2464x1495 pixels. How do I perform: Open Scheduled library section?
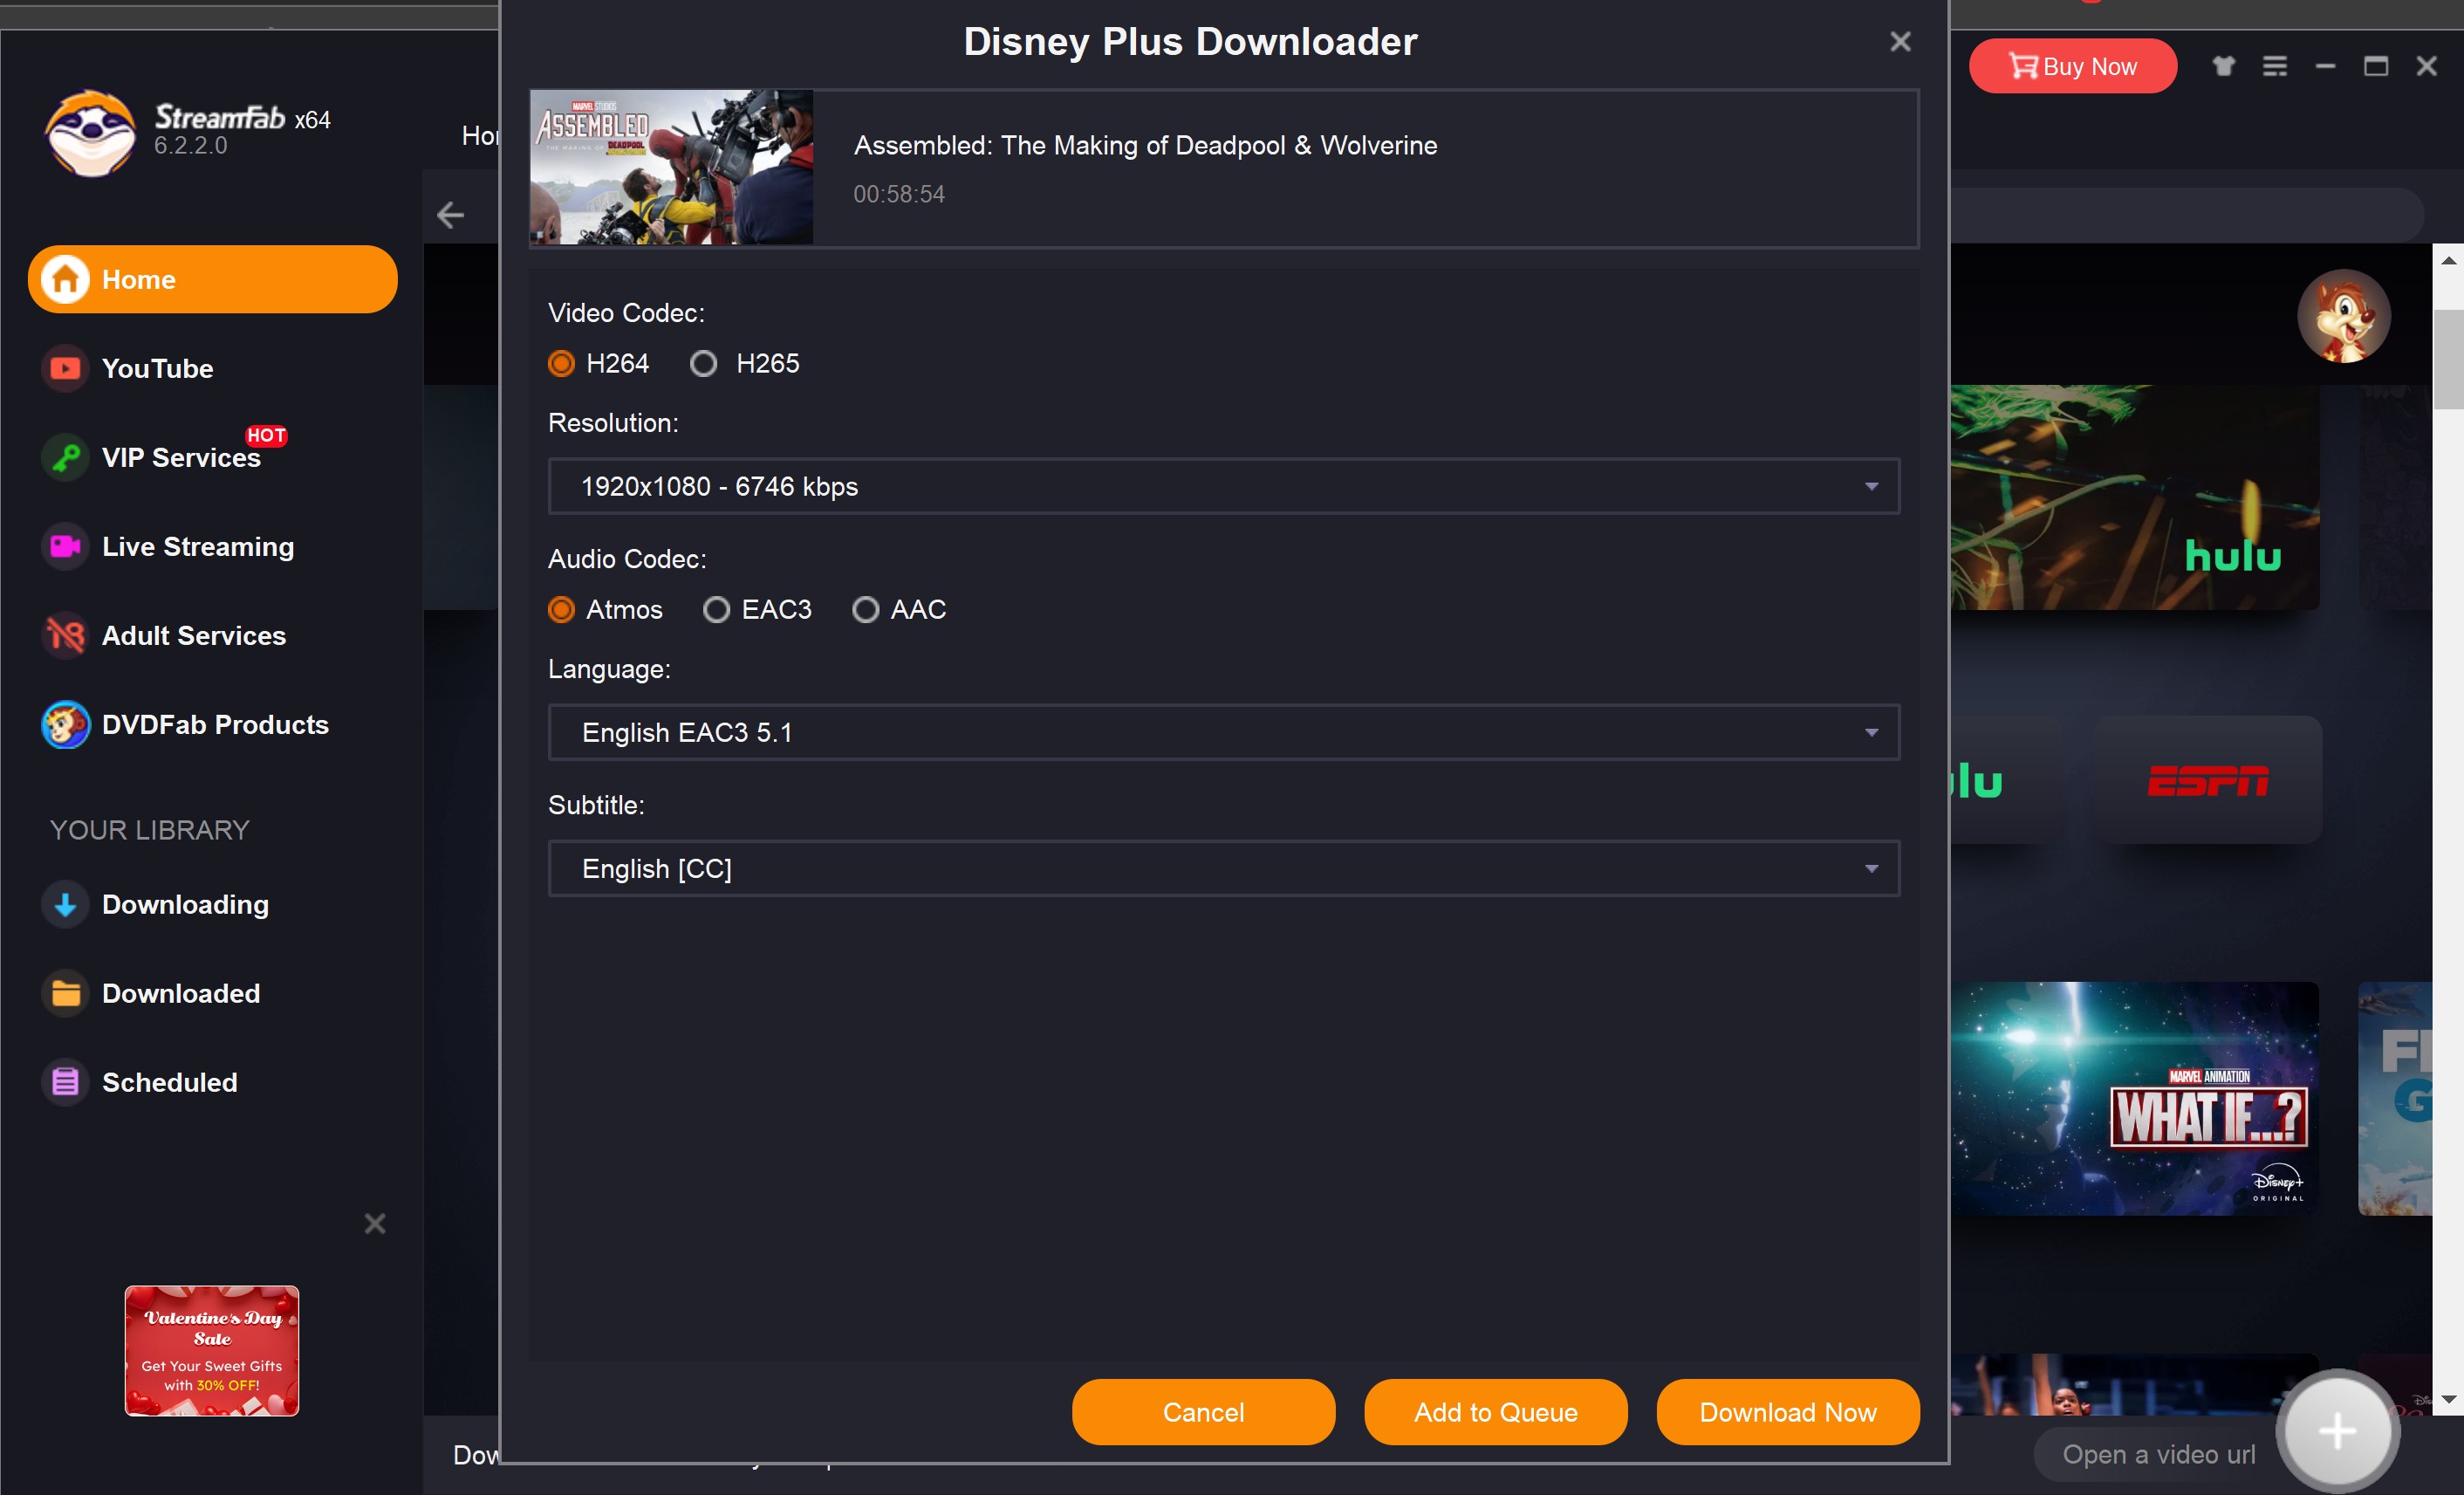pyautogui.click(x=213, y=1082)
